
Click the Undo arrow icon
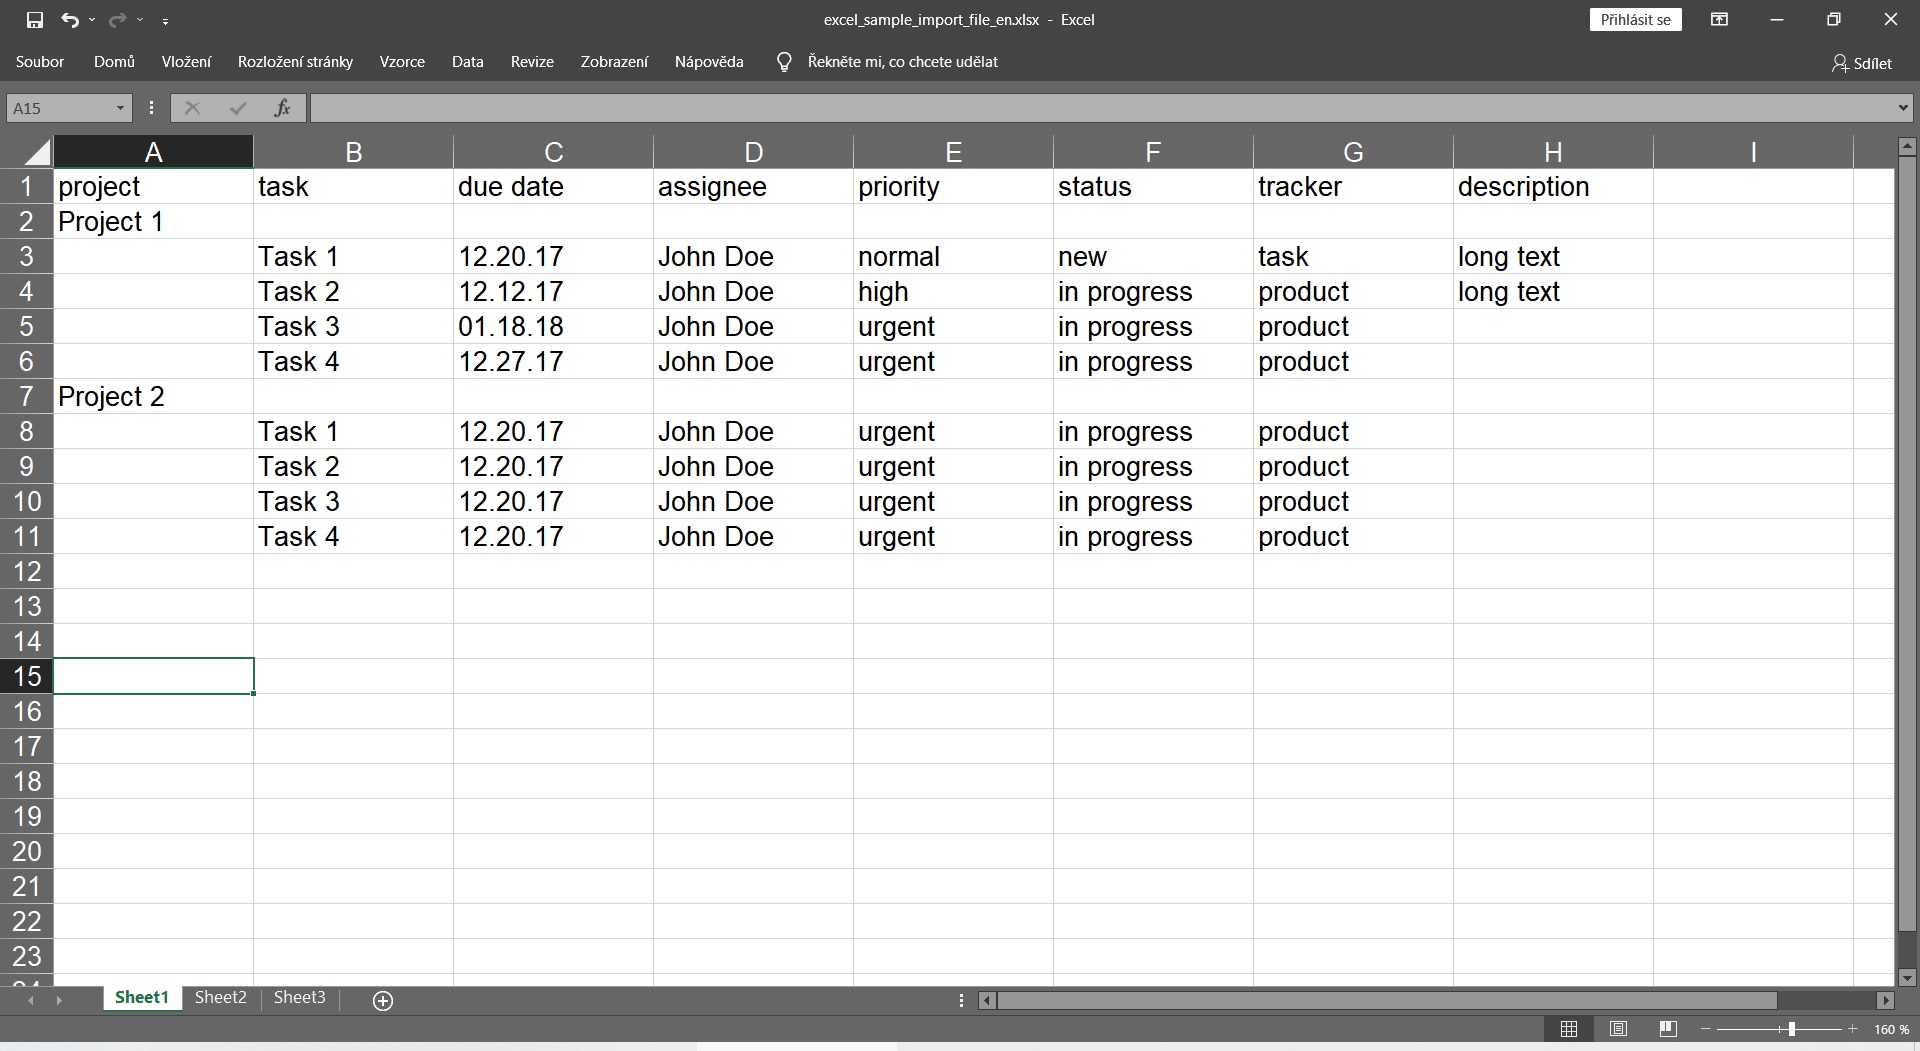(x=69, y=20)
